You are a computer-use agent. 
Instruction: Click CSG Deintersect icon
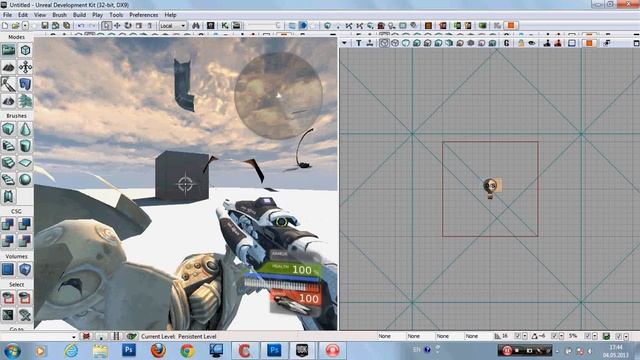click(24, 240)
